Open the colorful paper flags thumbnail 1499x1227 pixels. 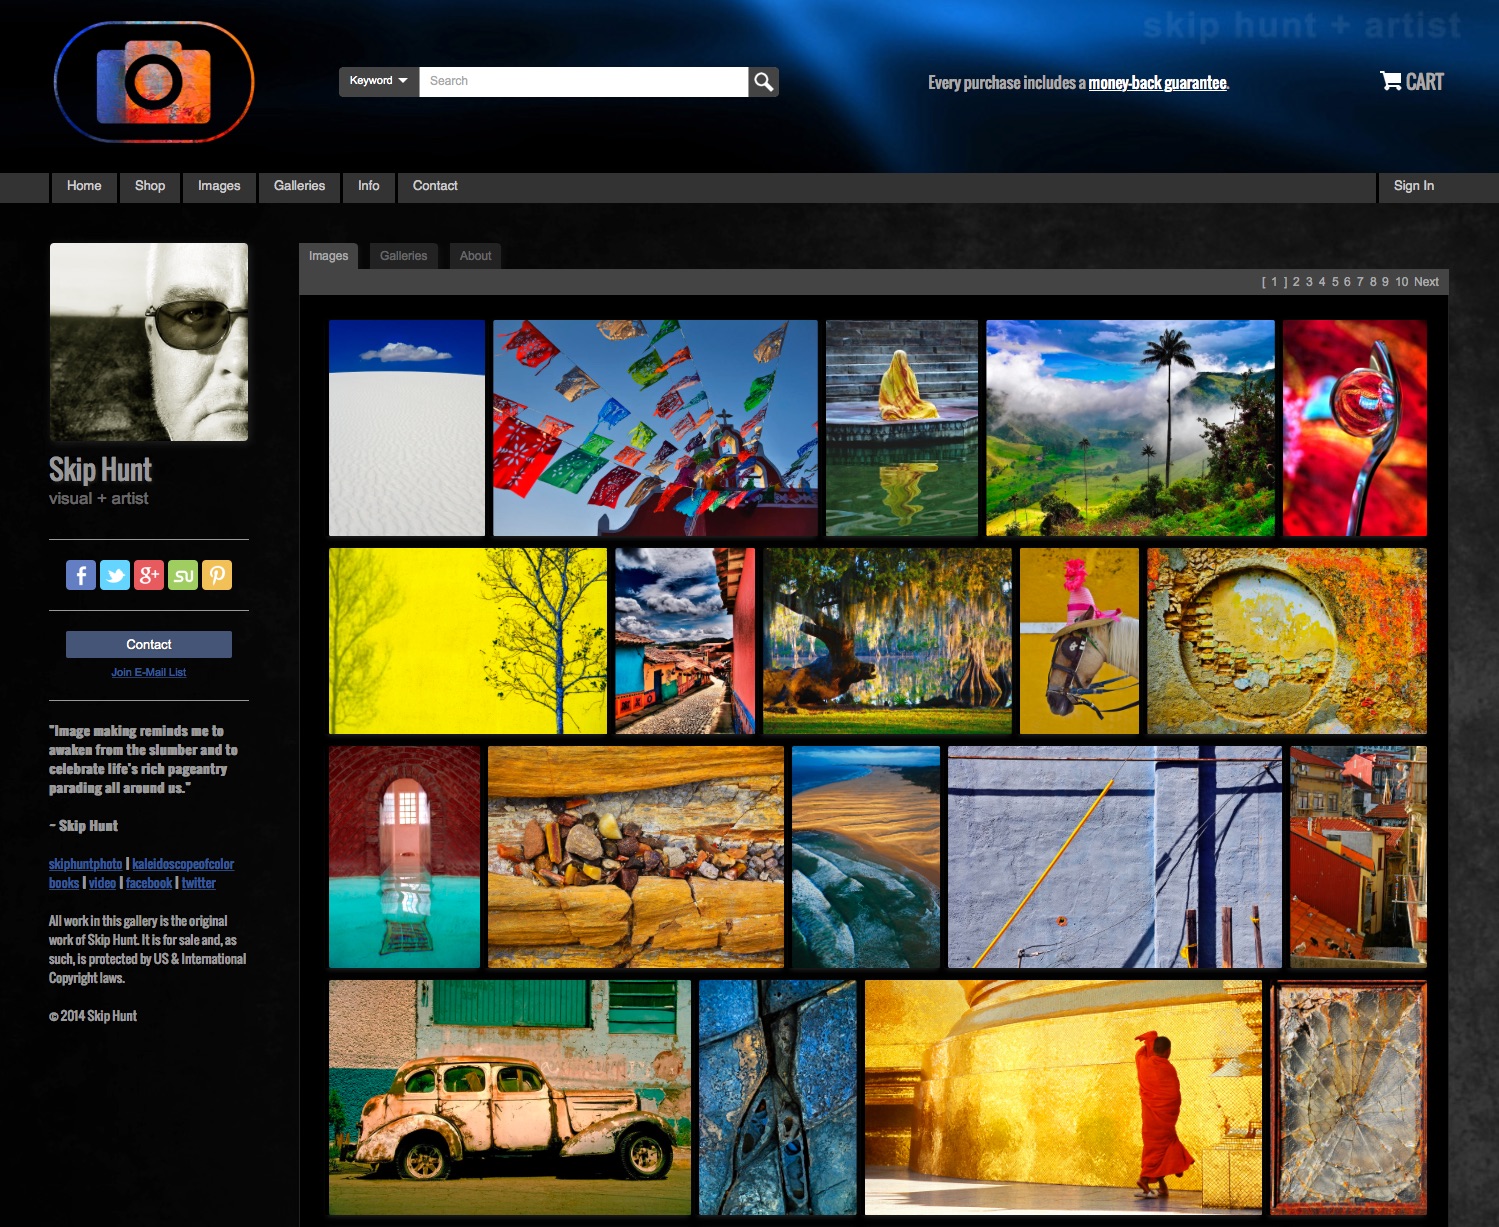(x=655, y=428)
